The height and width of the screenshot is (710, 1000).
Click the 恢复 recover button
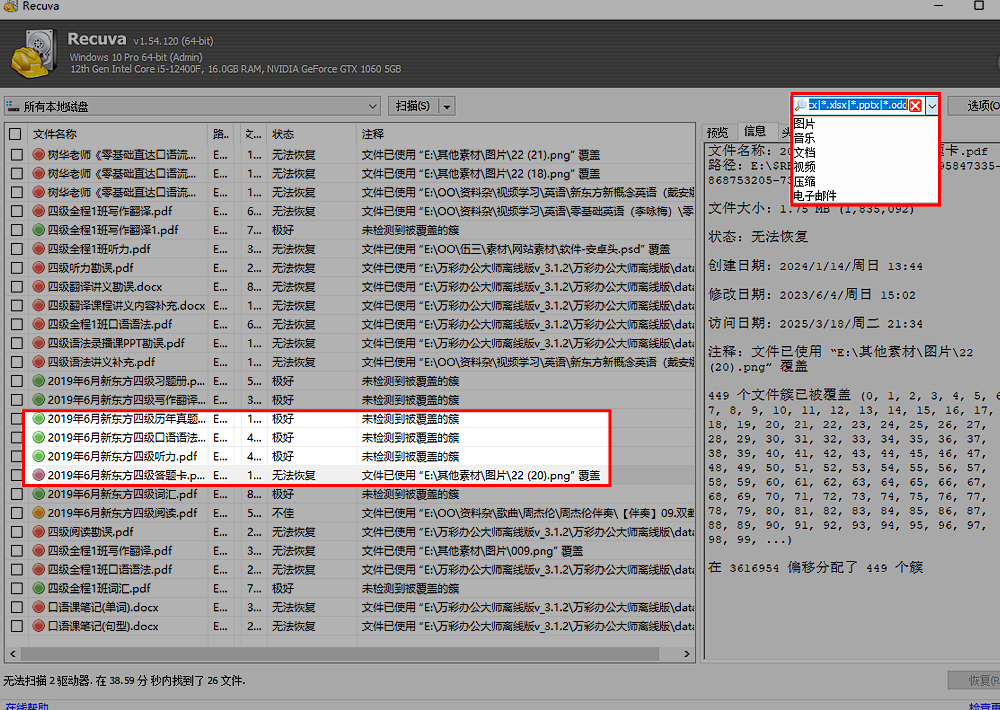(x=974, y=681)
